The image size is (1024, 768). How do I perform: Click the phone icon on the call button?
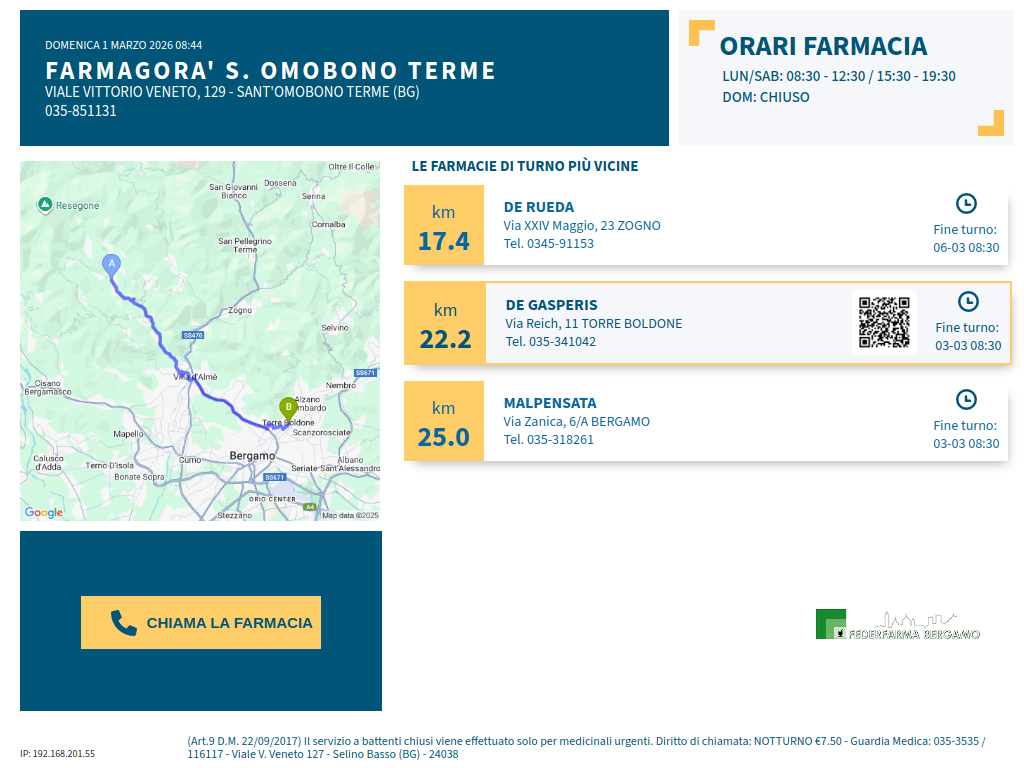[x=123, y=623]
